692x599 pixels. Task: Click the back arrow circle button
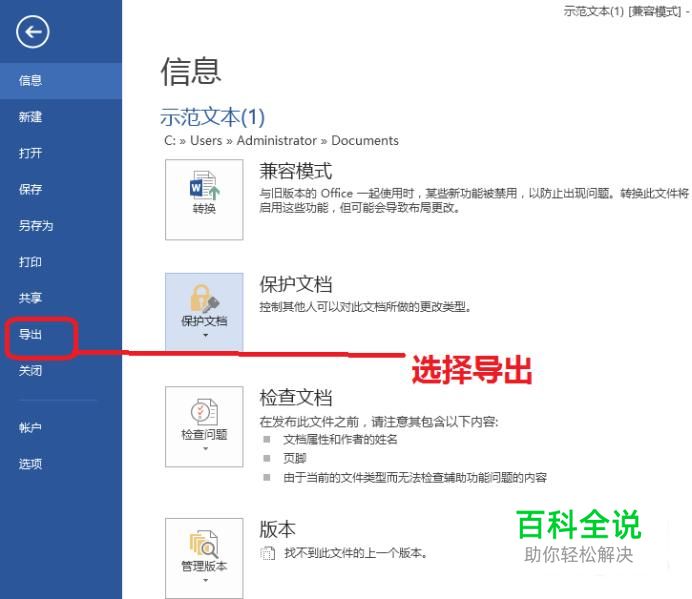pyautogui.click(x=33, y=32)
